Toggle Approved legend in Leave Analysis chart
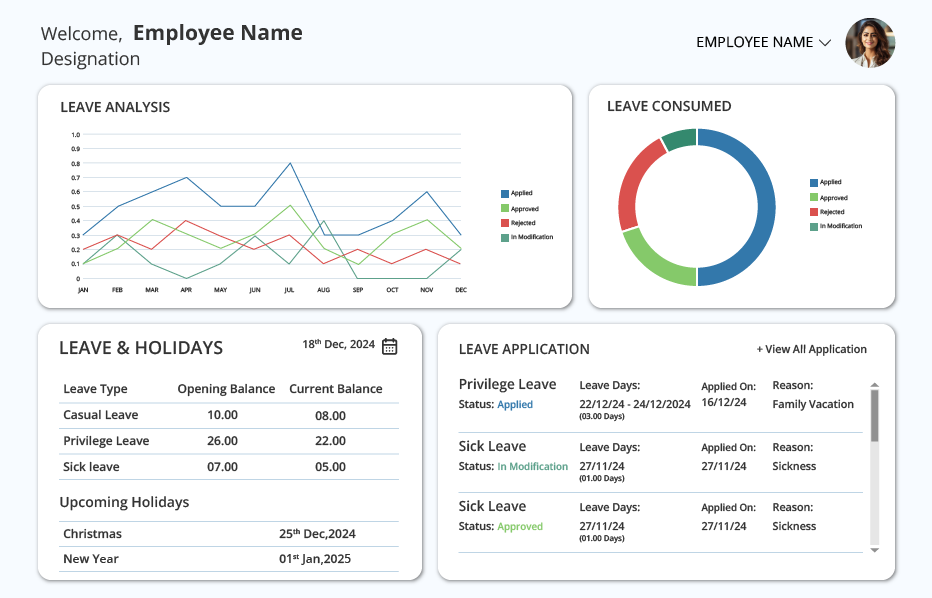Image resolution: width=932 pixels, height=598 pixels. (519, 209)
